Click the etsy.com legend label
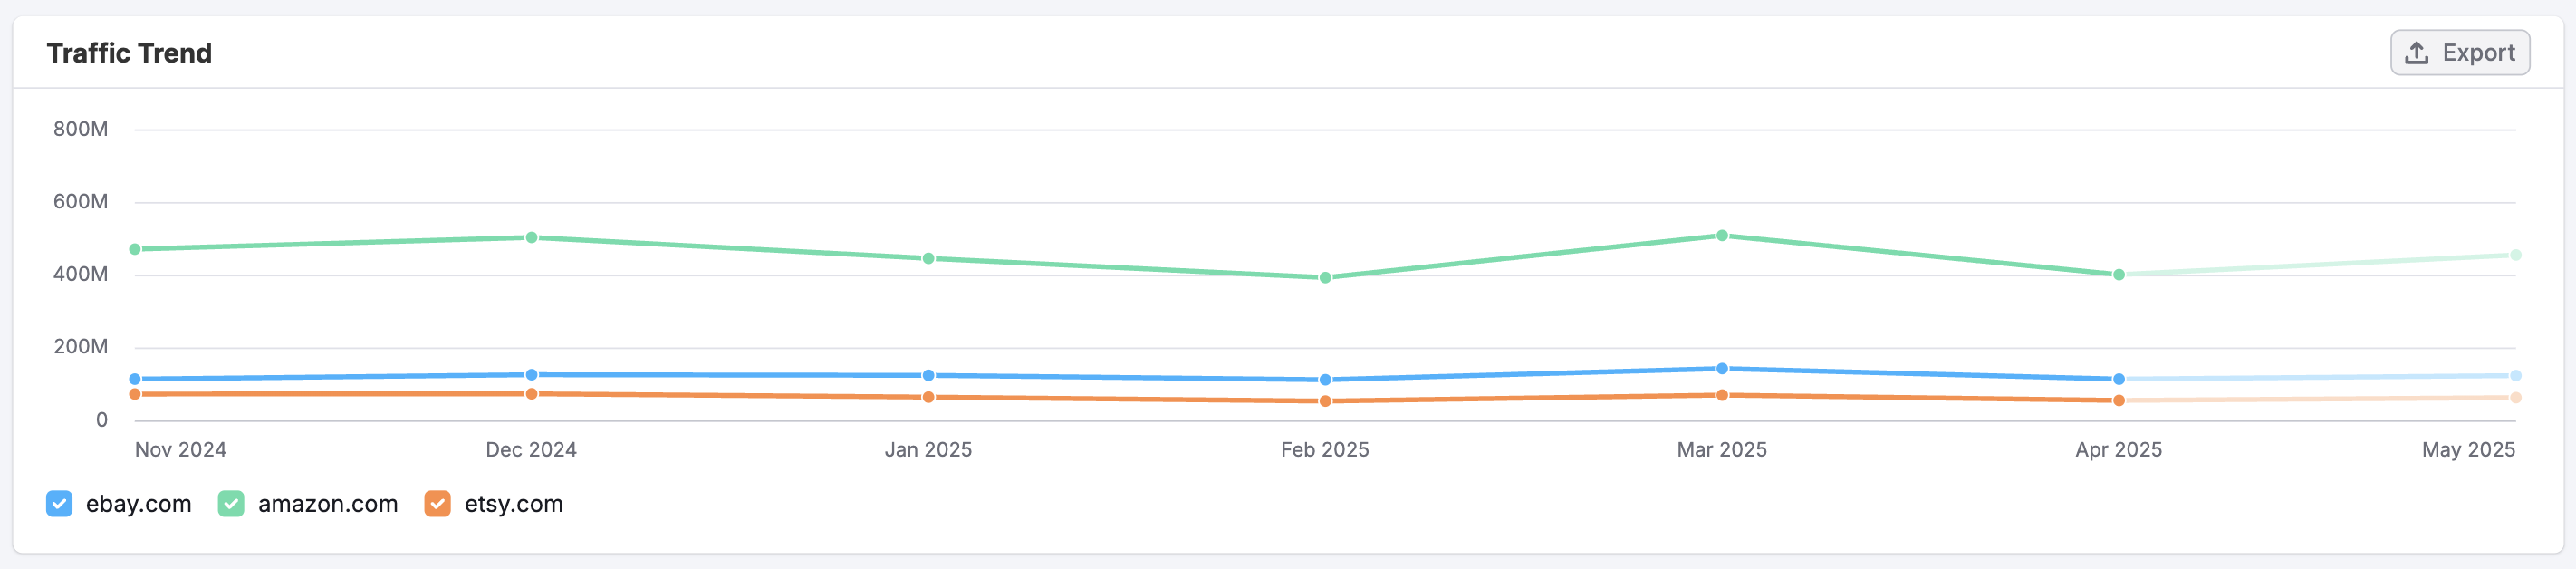Viewport: 2576px width, 569px height. click(513, 504)
